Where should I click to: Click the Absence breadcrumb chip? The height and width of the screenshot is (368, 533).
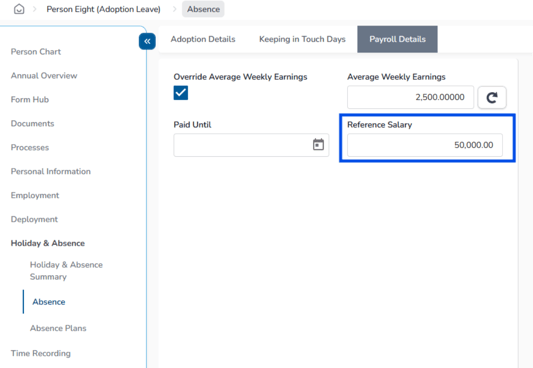203,9
